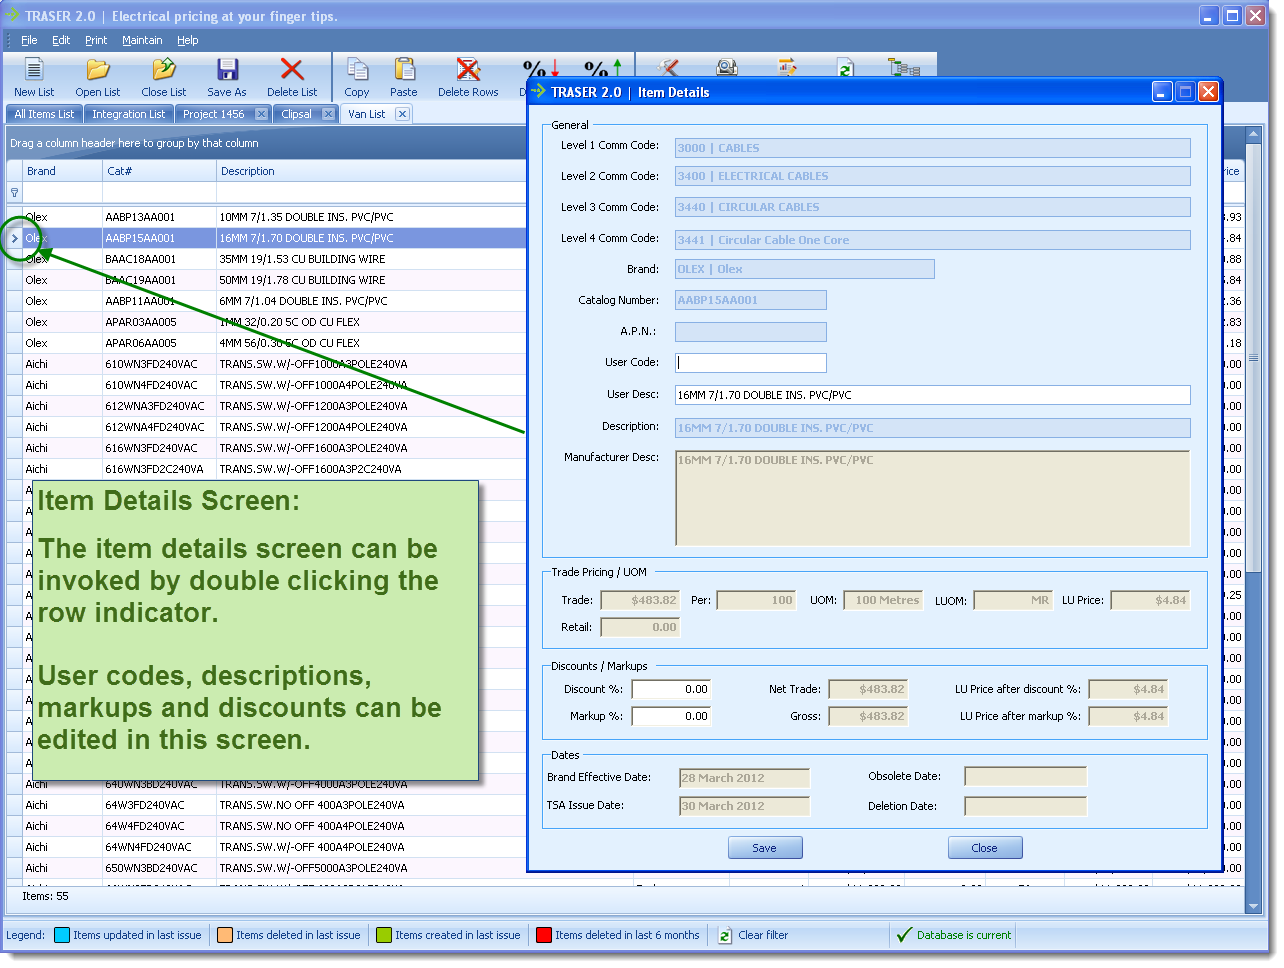
Task: Open a list with Open List icon
Action: point(97,70)
